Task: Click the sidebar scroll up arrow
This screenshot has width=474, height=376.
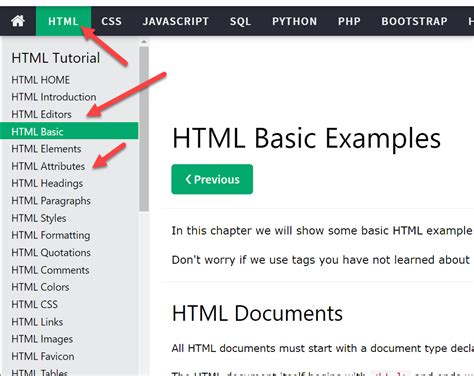Action: tap(144, 42)
